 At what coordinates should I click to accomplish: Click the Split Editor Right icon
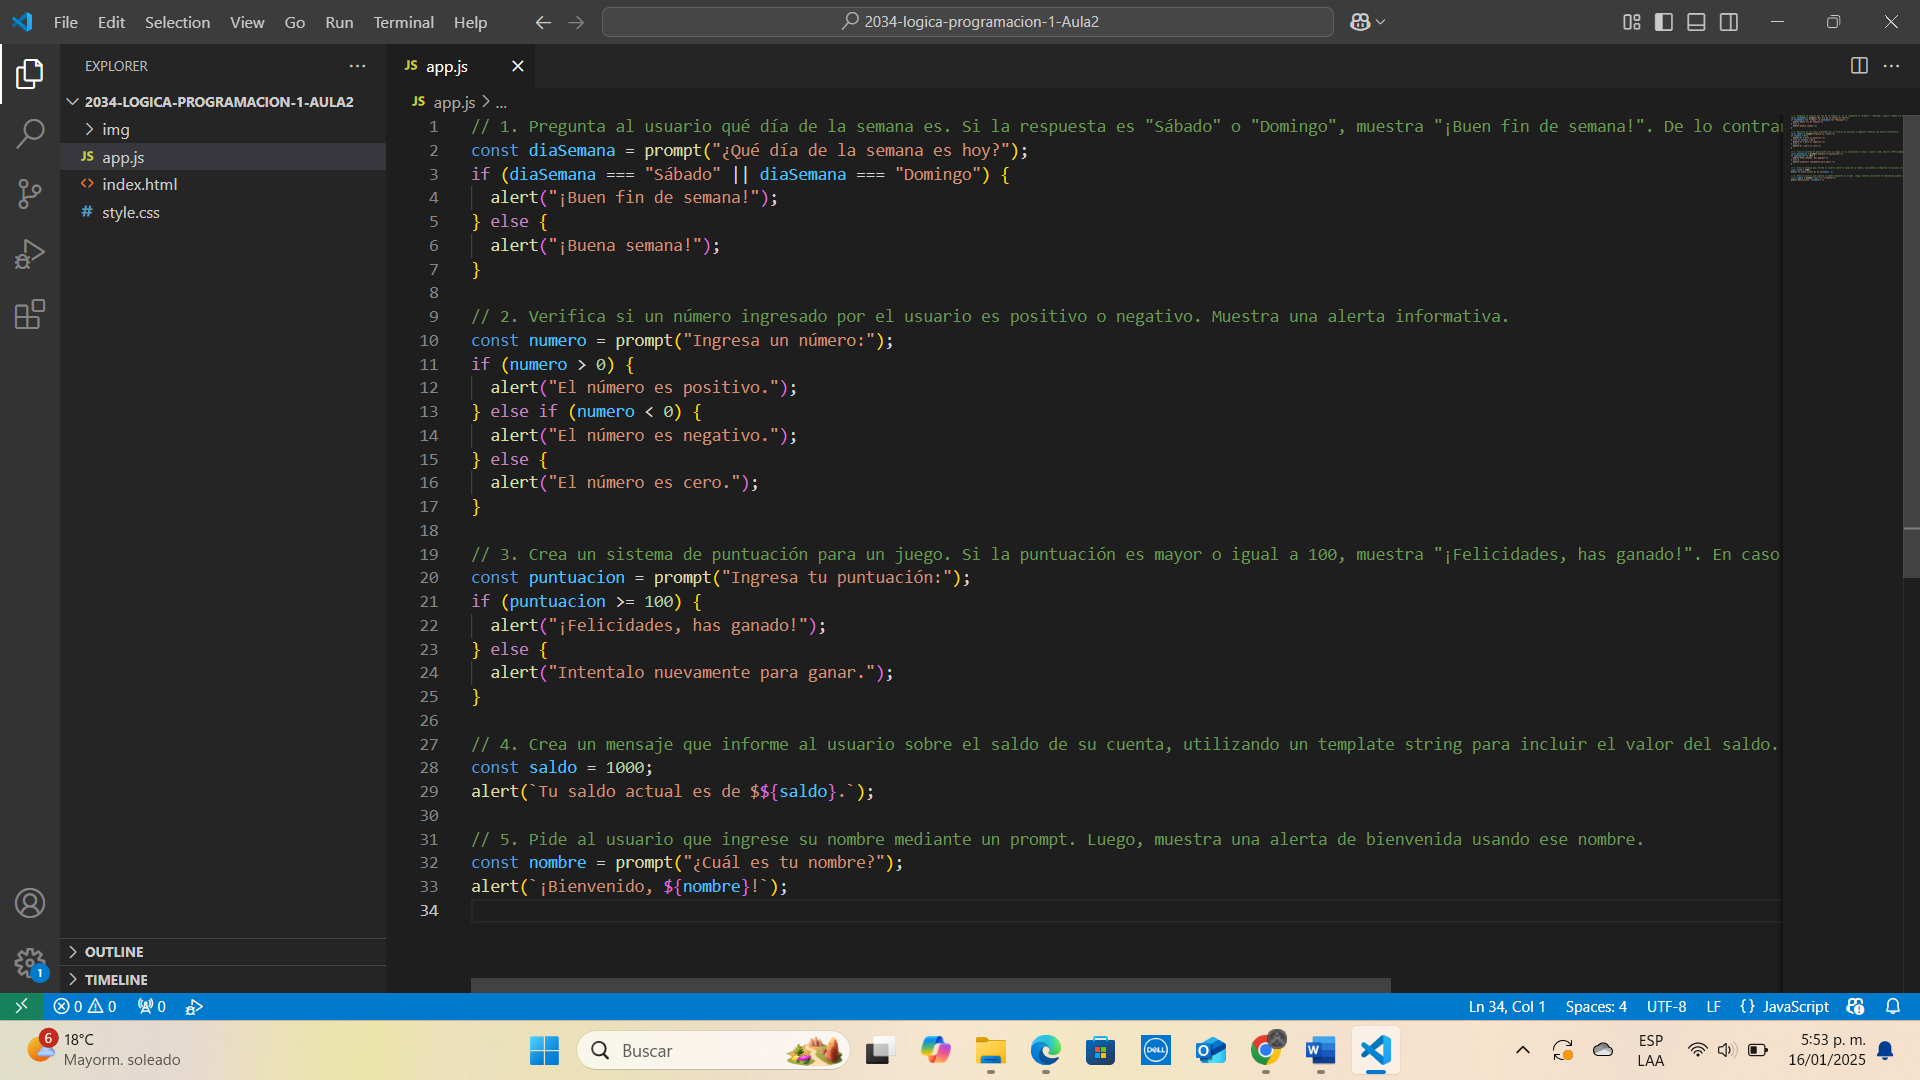click(1859, 66)
